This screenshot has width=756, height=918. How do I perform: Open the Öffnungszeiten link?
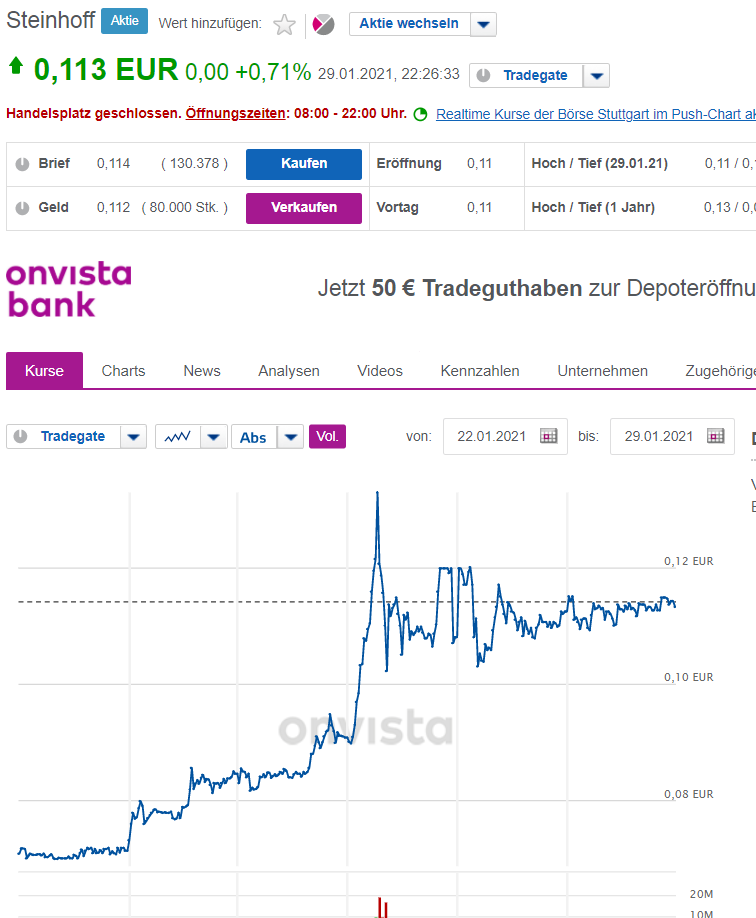point(235,114)
